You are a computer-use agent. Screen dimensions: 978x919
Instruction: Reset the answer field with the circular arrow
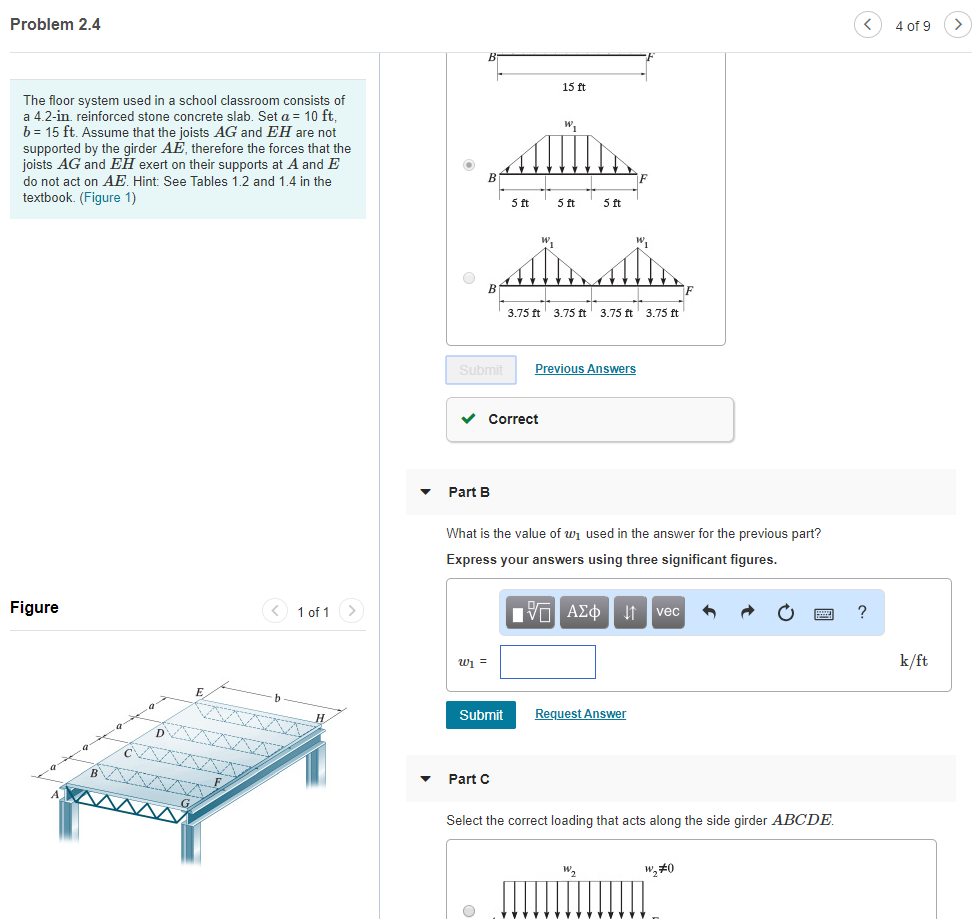pyautogui.click(x=786, y=612)
